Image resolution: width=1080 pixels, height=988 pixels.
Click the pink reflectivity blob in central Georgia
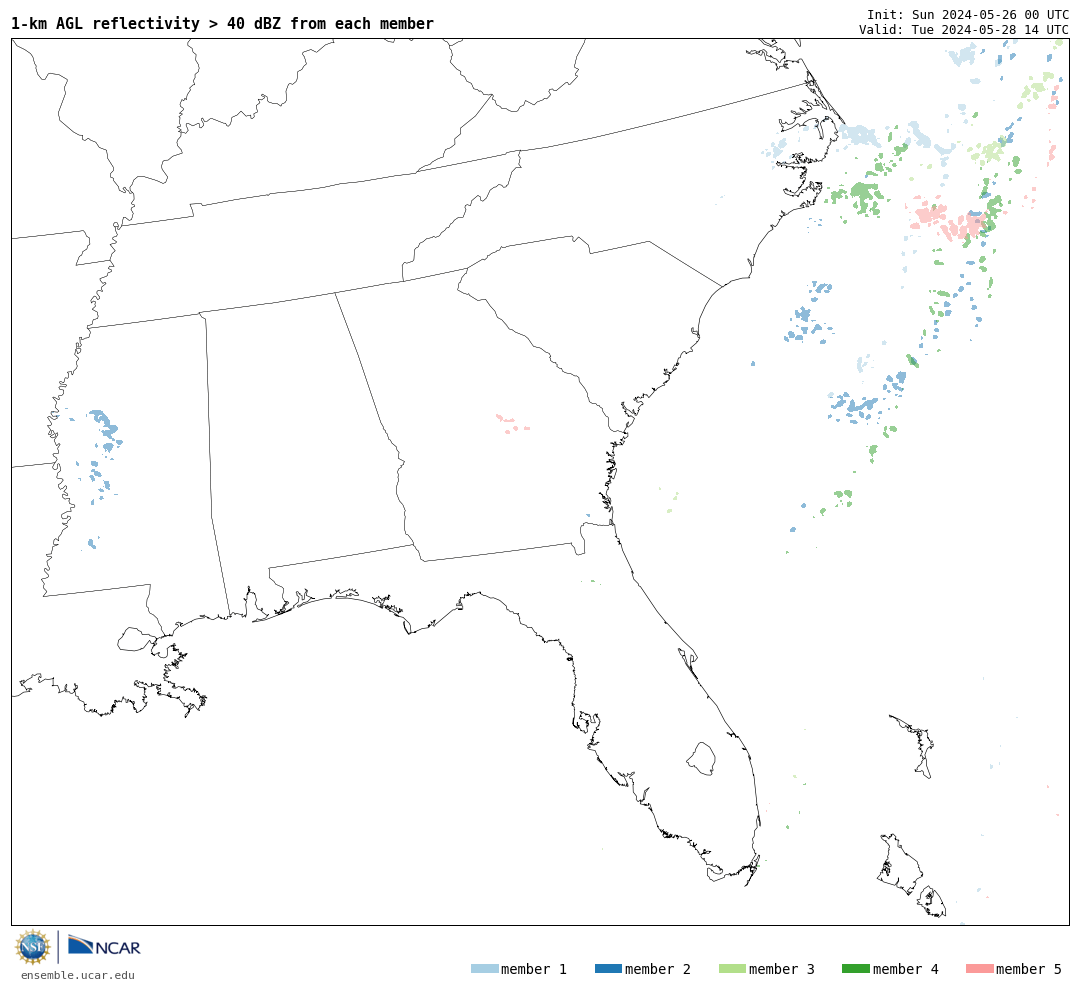512,424
